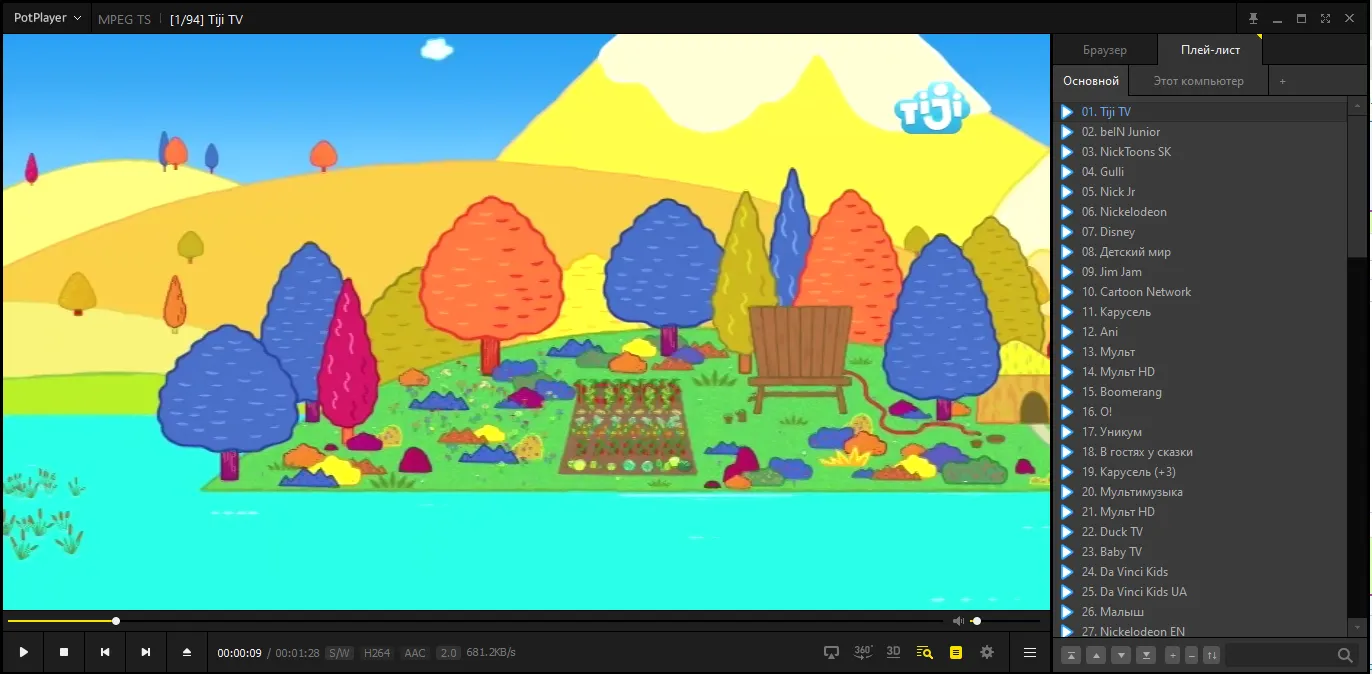The image size is (1372, 674).
Task: Remove item with the playlist minus button
Action: tap(1191, 655)
